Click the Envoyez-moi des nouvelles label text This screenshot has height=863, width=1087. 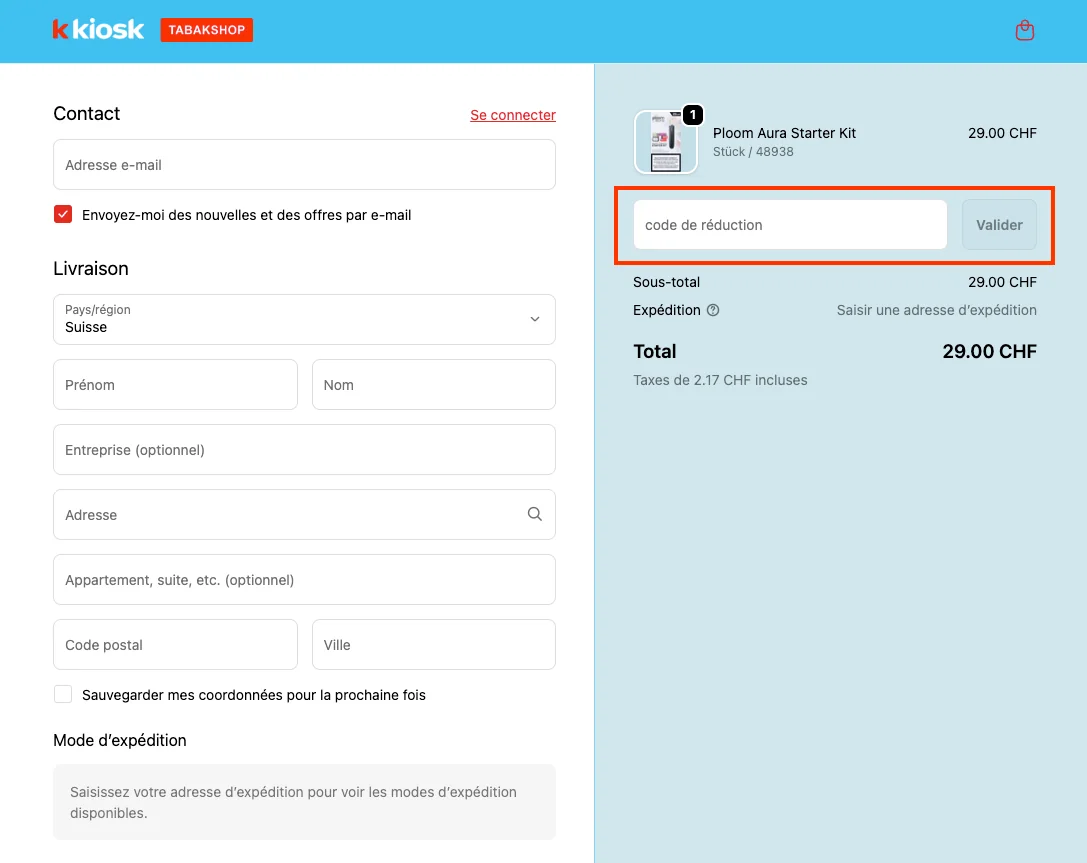[x=247, y=215]
